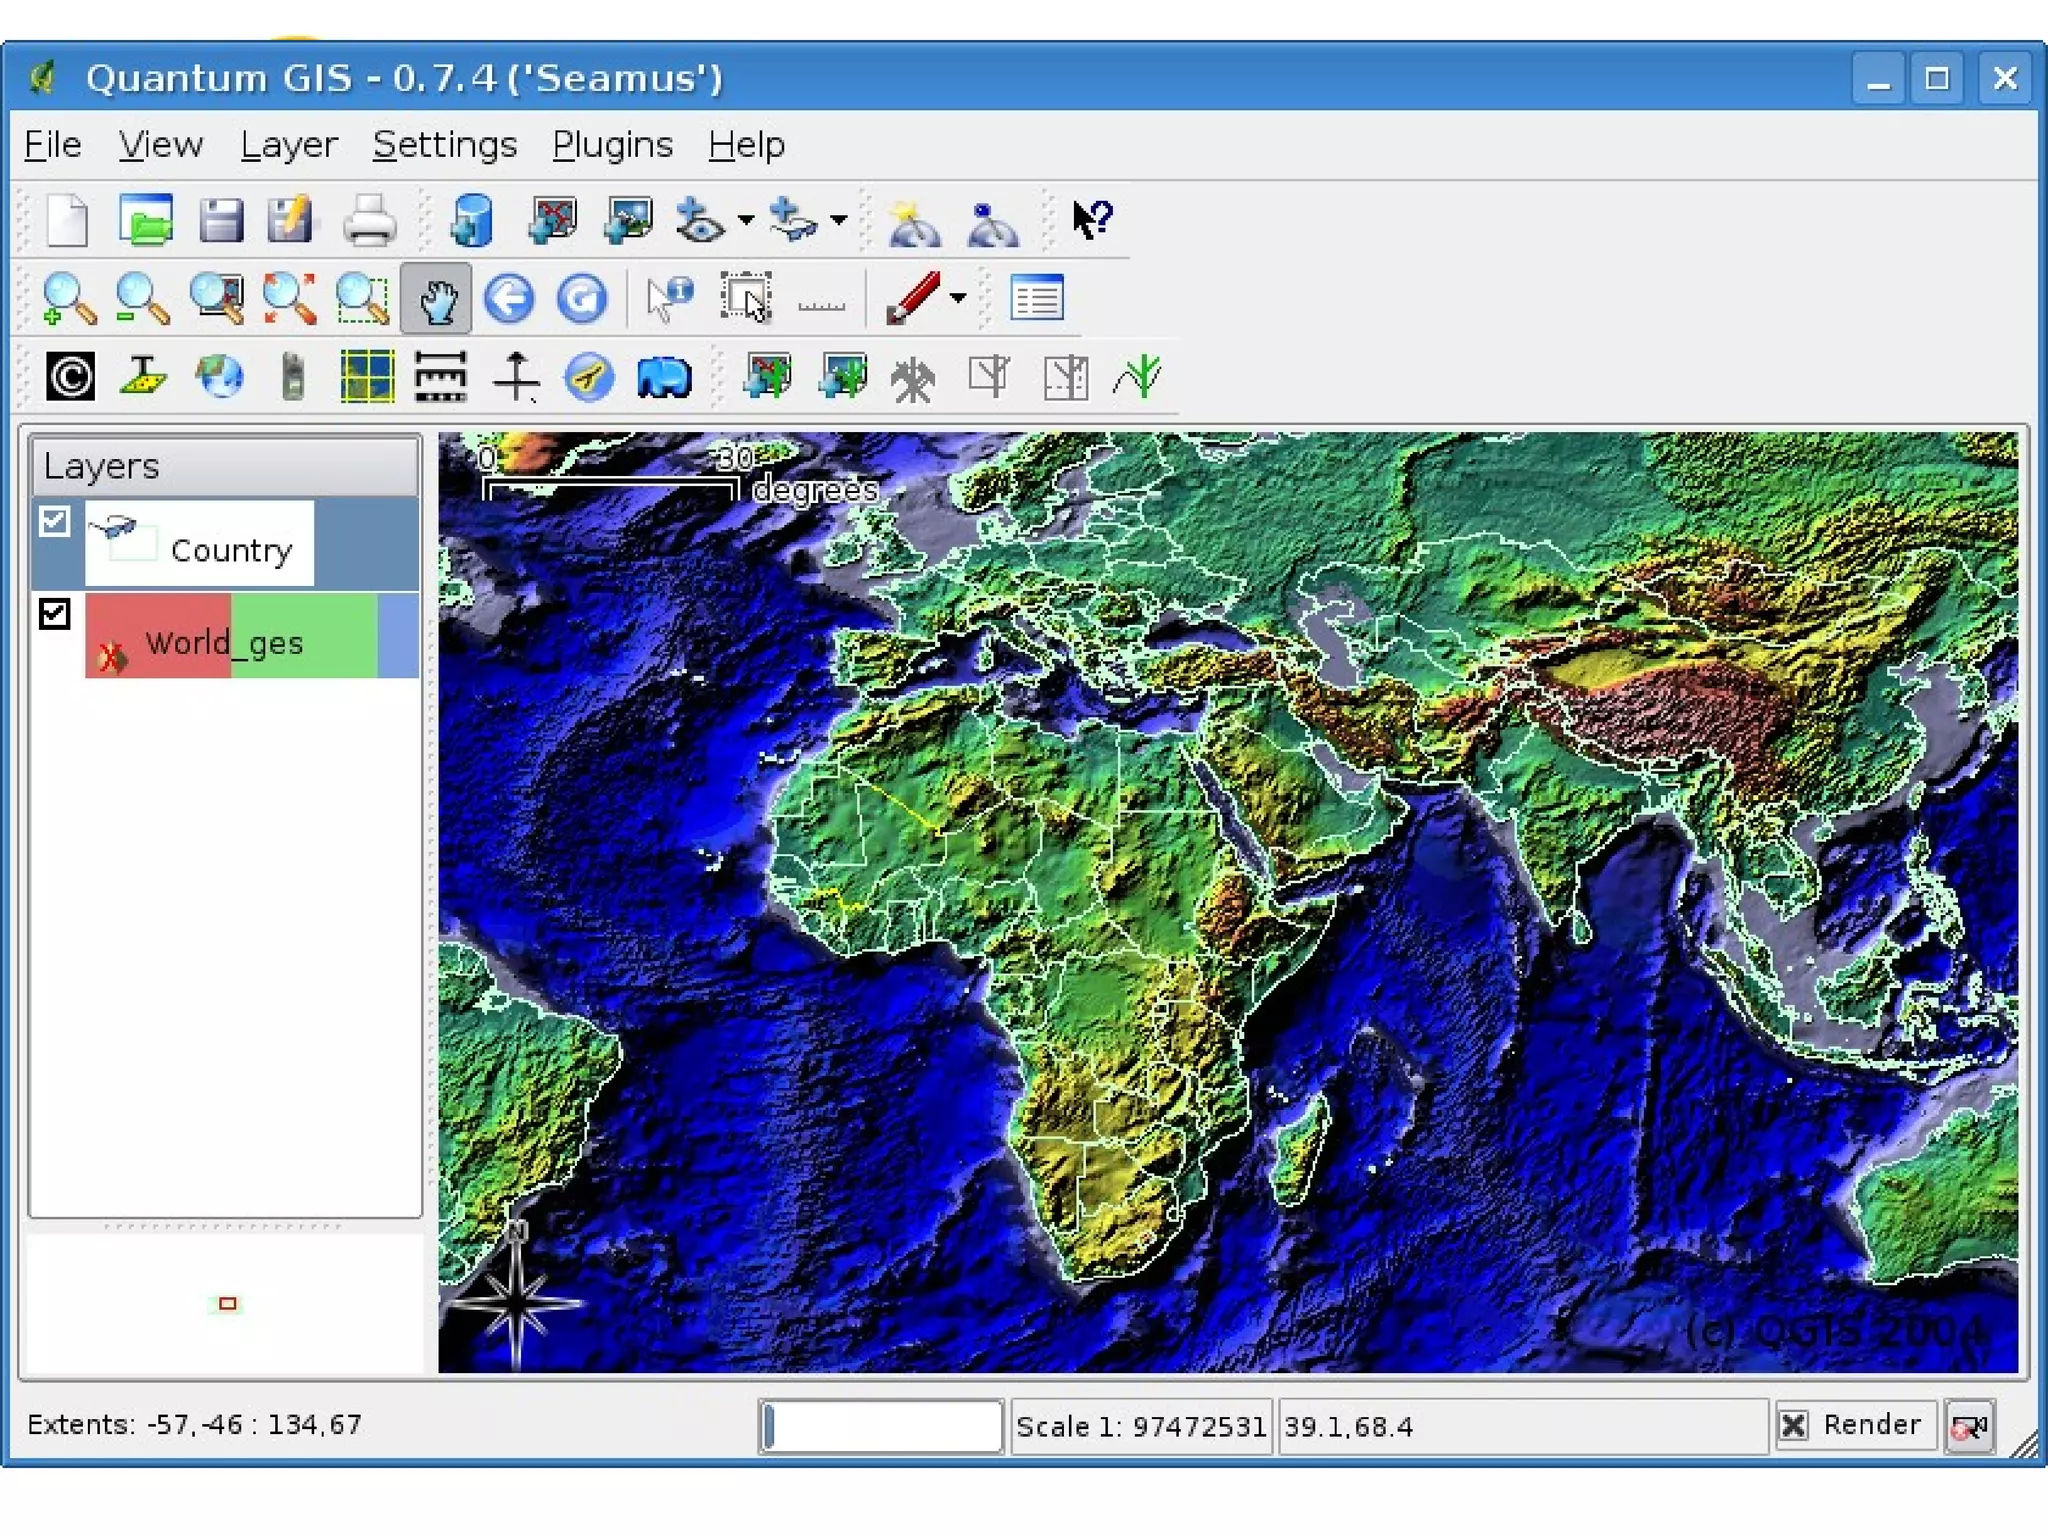2048x1536 pixels.
Task: Click the Scale 1: 97472531 field
Action: (x=1141, y=1426)
